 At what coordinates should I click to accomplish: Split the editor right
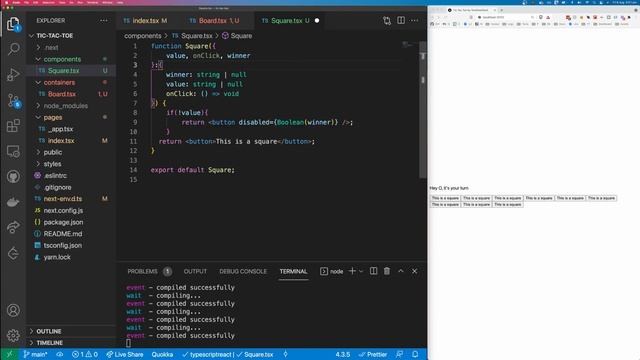click(x=401, y=20)
